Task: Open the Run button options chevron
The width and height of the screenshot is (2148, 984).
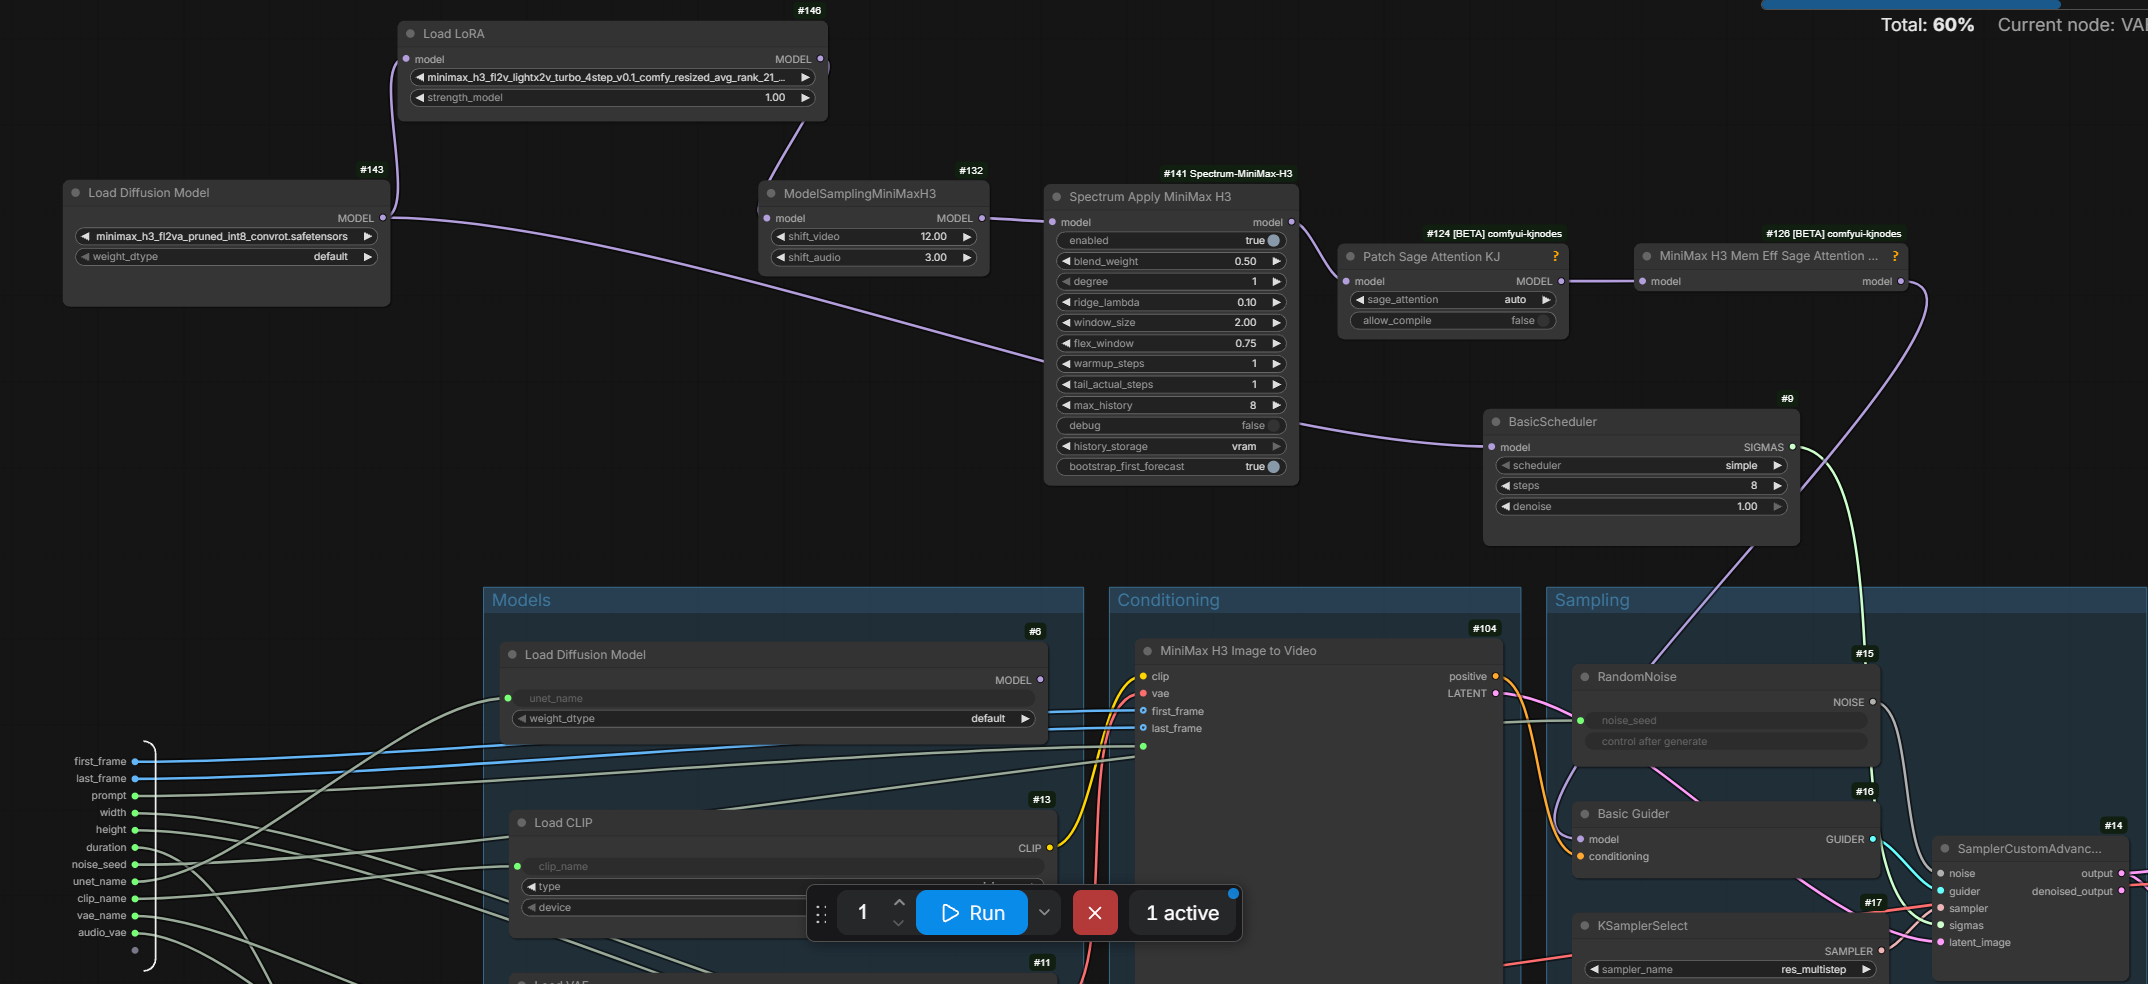Action: click(x=1044, y=913)
